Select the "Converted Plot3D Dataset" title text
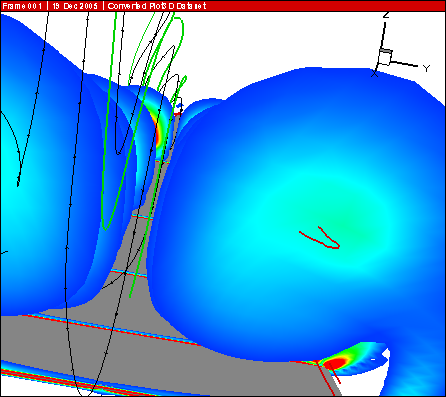This screenshot has height=397, width=446. coord(157,6)
